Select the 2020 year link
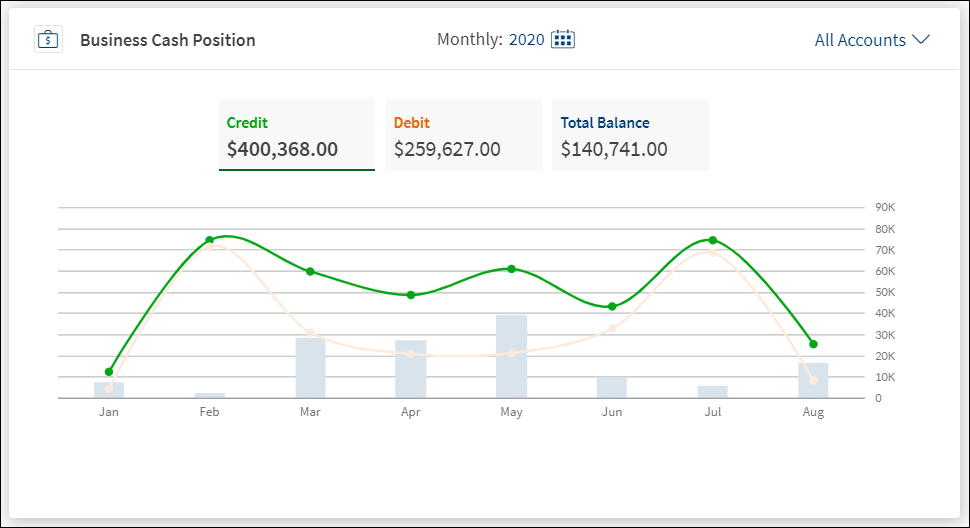The image size is (970, 528). (x=526, y=40)
